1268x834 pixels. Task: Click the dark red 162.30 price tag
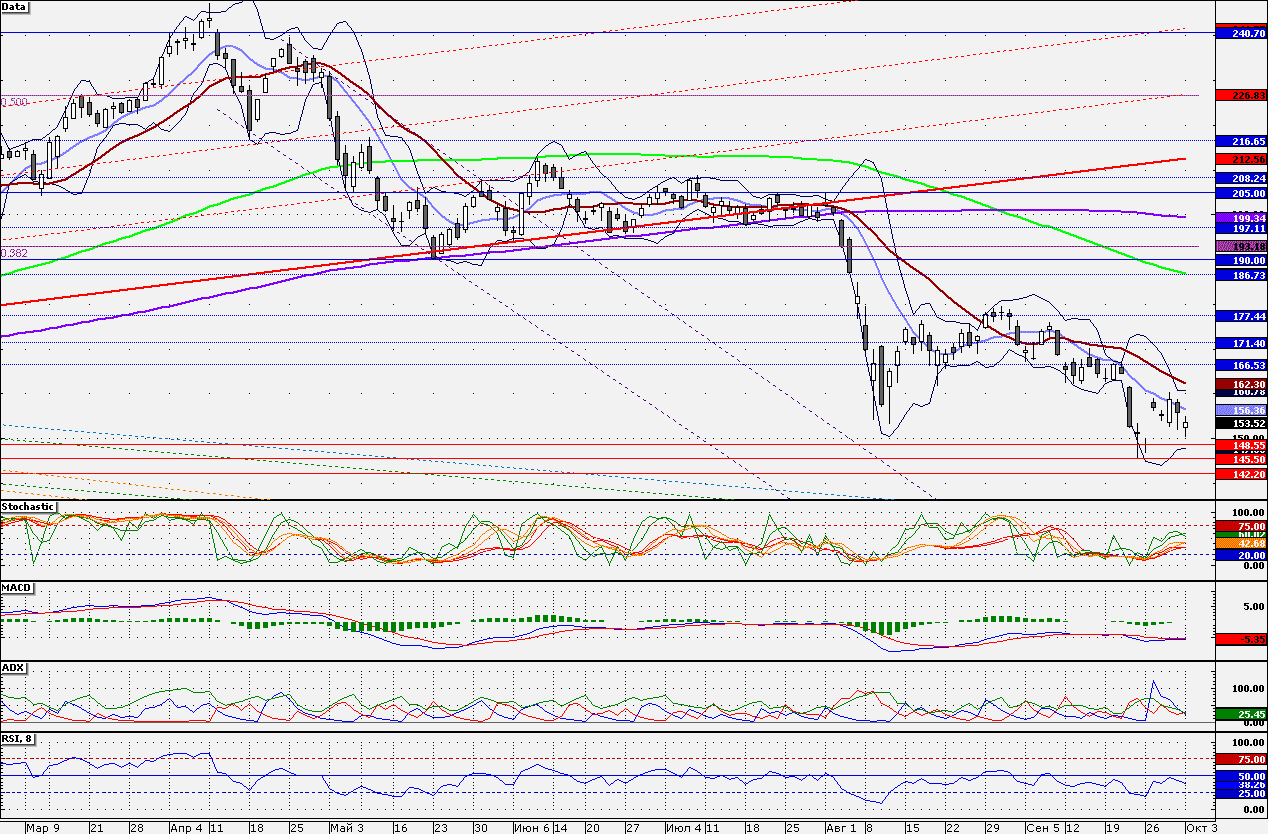1238,384
